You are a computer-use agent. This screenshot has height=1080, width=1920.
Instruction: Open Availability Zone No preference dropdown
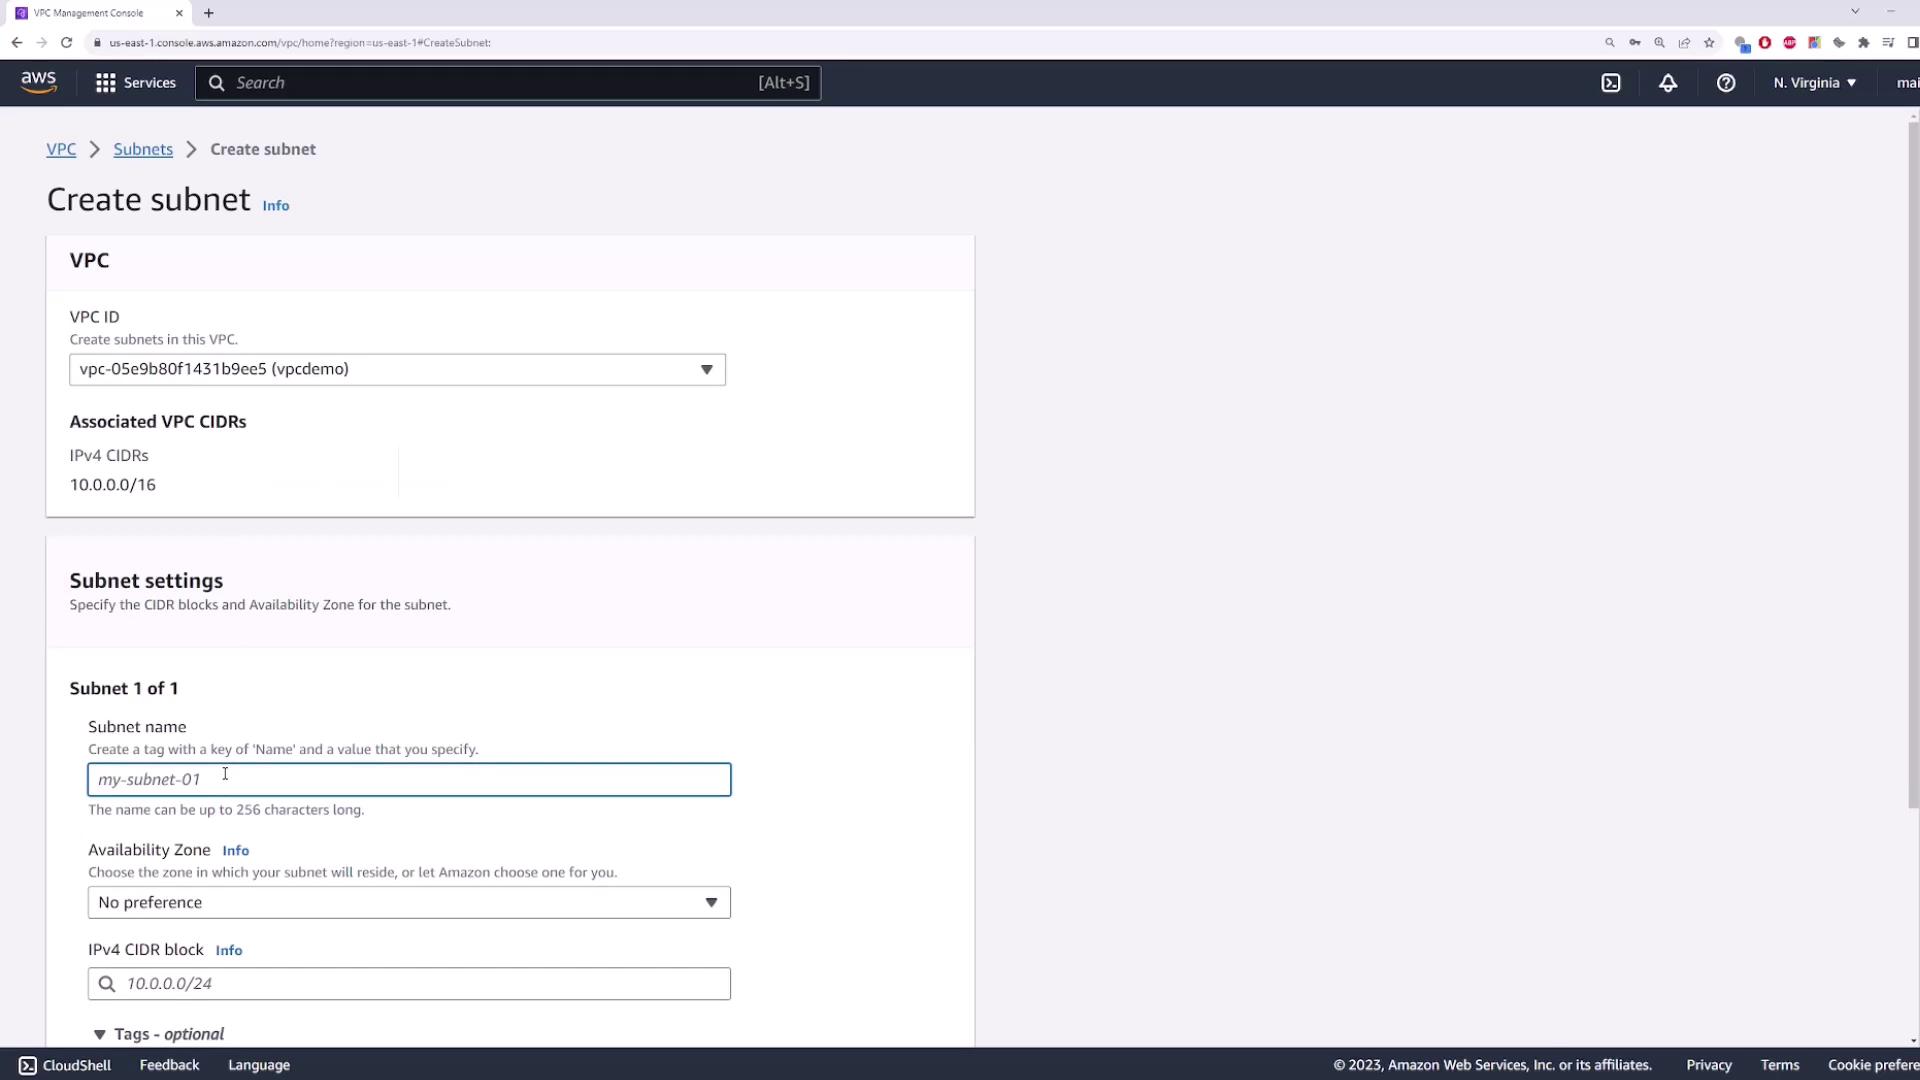click(x=408, y=902)
